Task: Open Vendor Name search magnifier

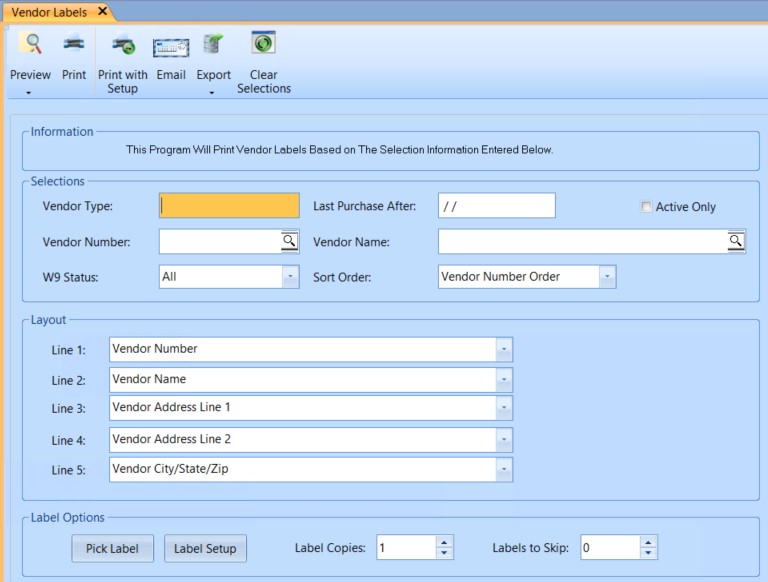Action: tap(735, 241)
